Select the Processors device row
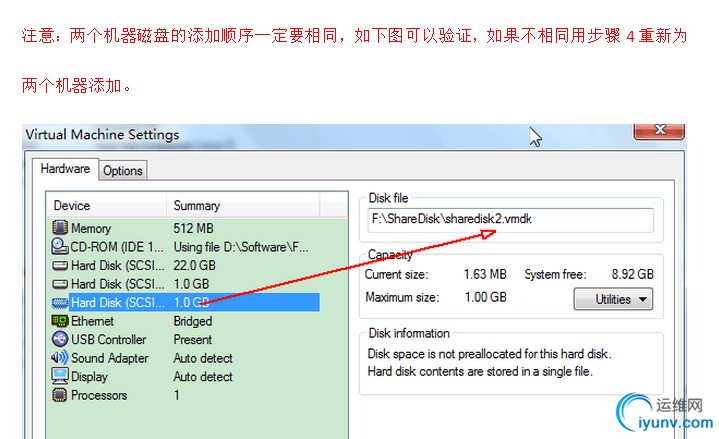719x439 pixels. [x=185, y=395]
